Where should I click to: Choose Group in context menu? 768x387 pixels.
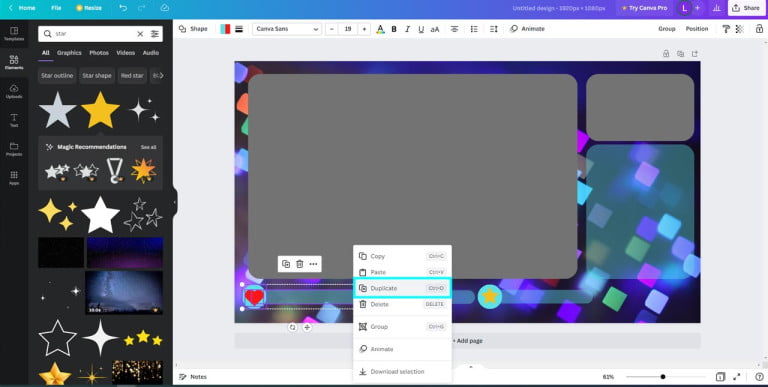[x=402, y=327]
